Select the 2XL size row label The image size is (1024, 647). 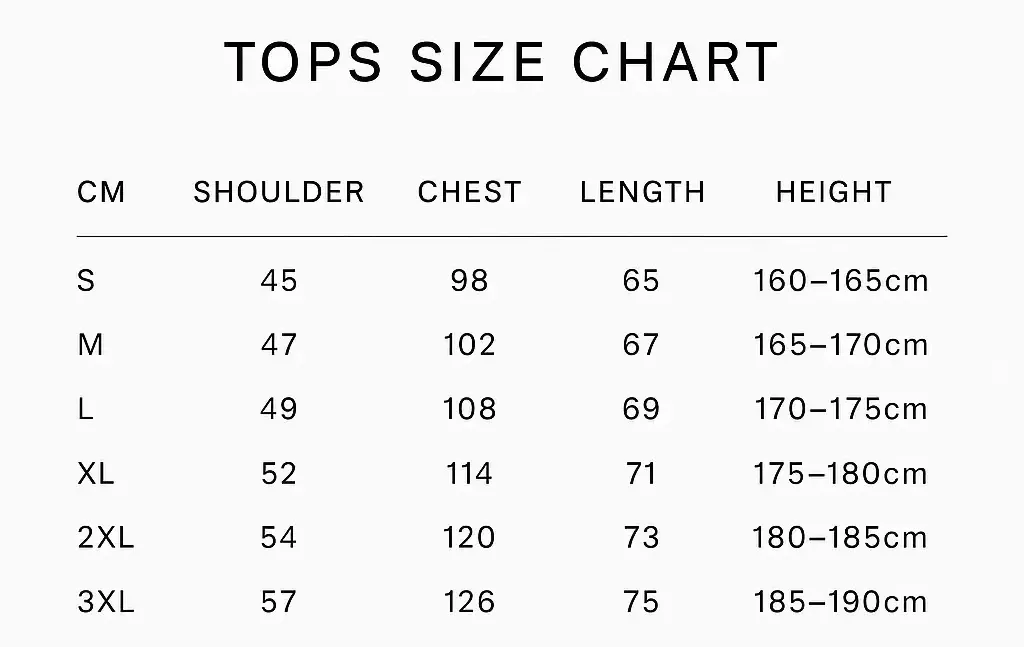(105, 537)
